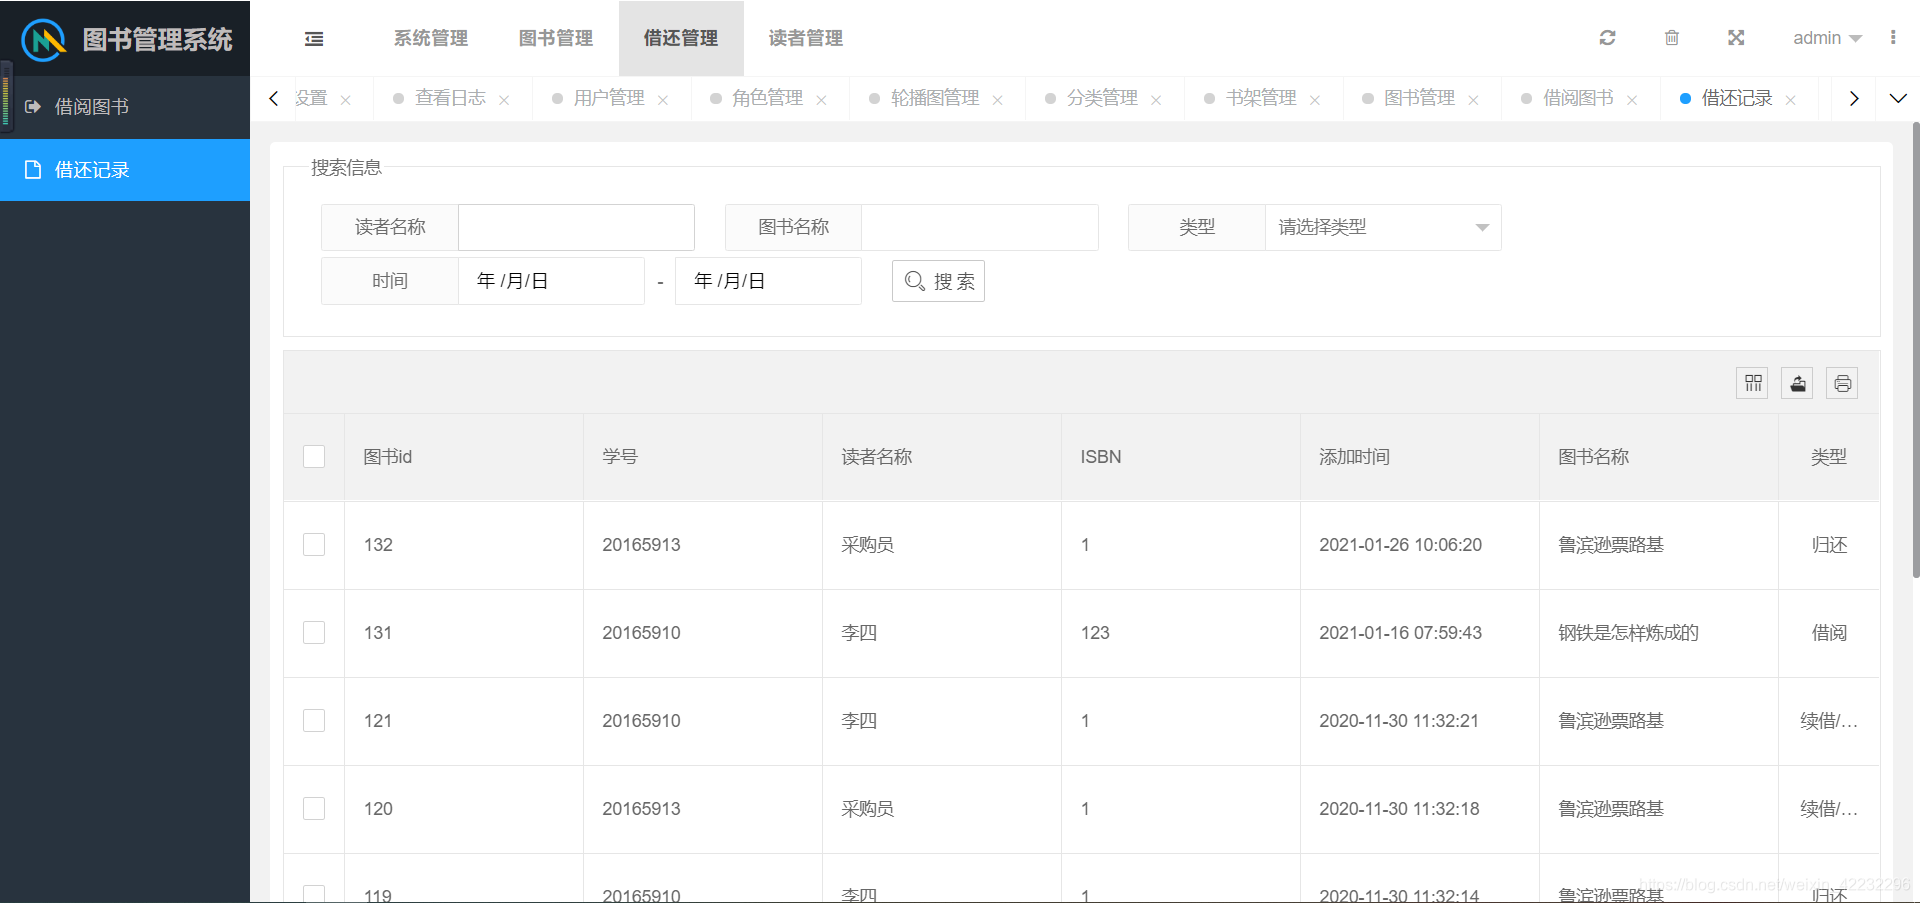
Task: Click the end date 年/月/日 field
Action: click(768, 281)
